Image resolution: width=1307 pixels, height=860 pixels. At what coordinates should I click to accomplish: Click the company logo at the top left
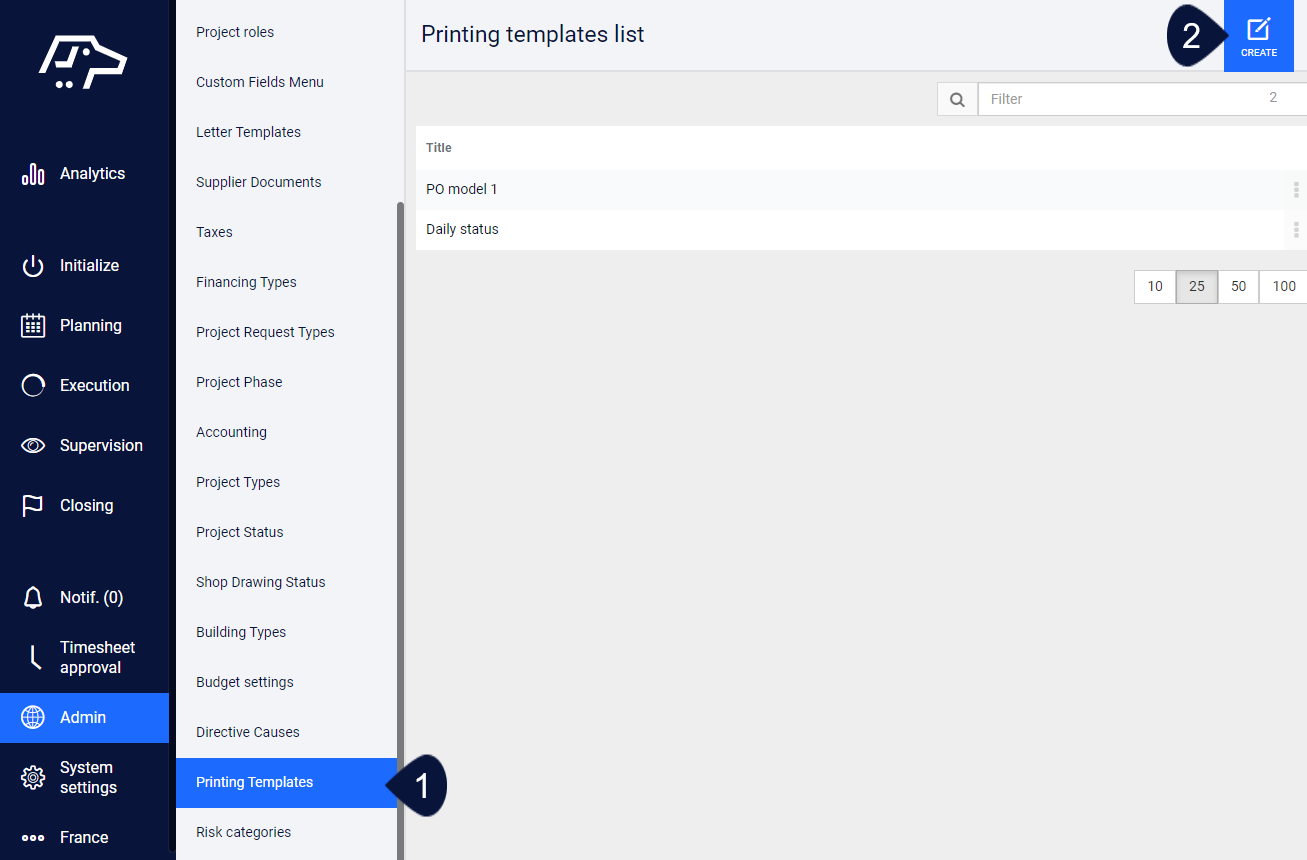(83, 62)
